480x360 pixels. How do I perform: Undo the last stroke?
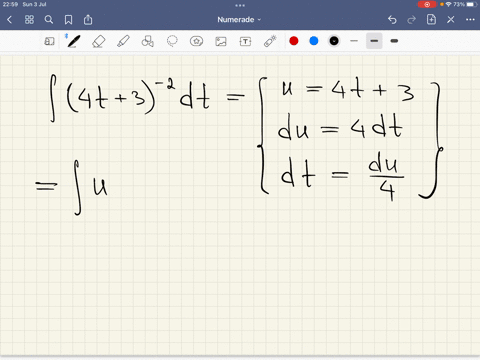392,20
